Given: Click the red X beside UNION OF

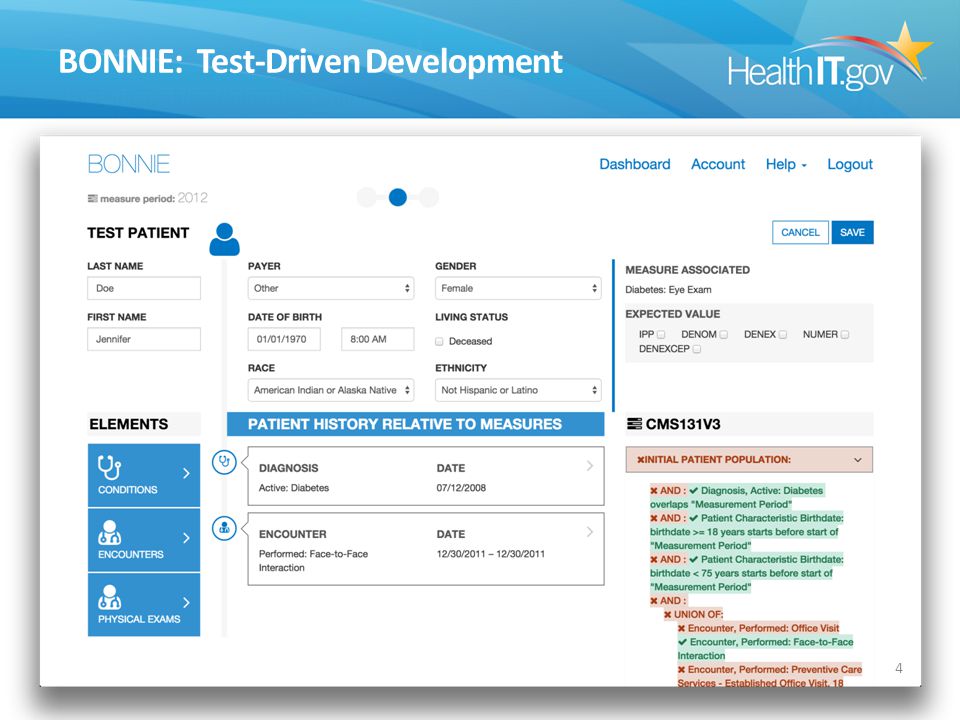Looking at the screenshot, I should pos(668,614).
